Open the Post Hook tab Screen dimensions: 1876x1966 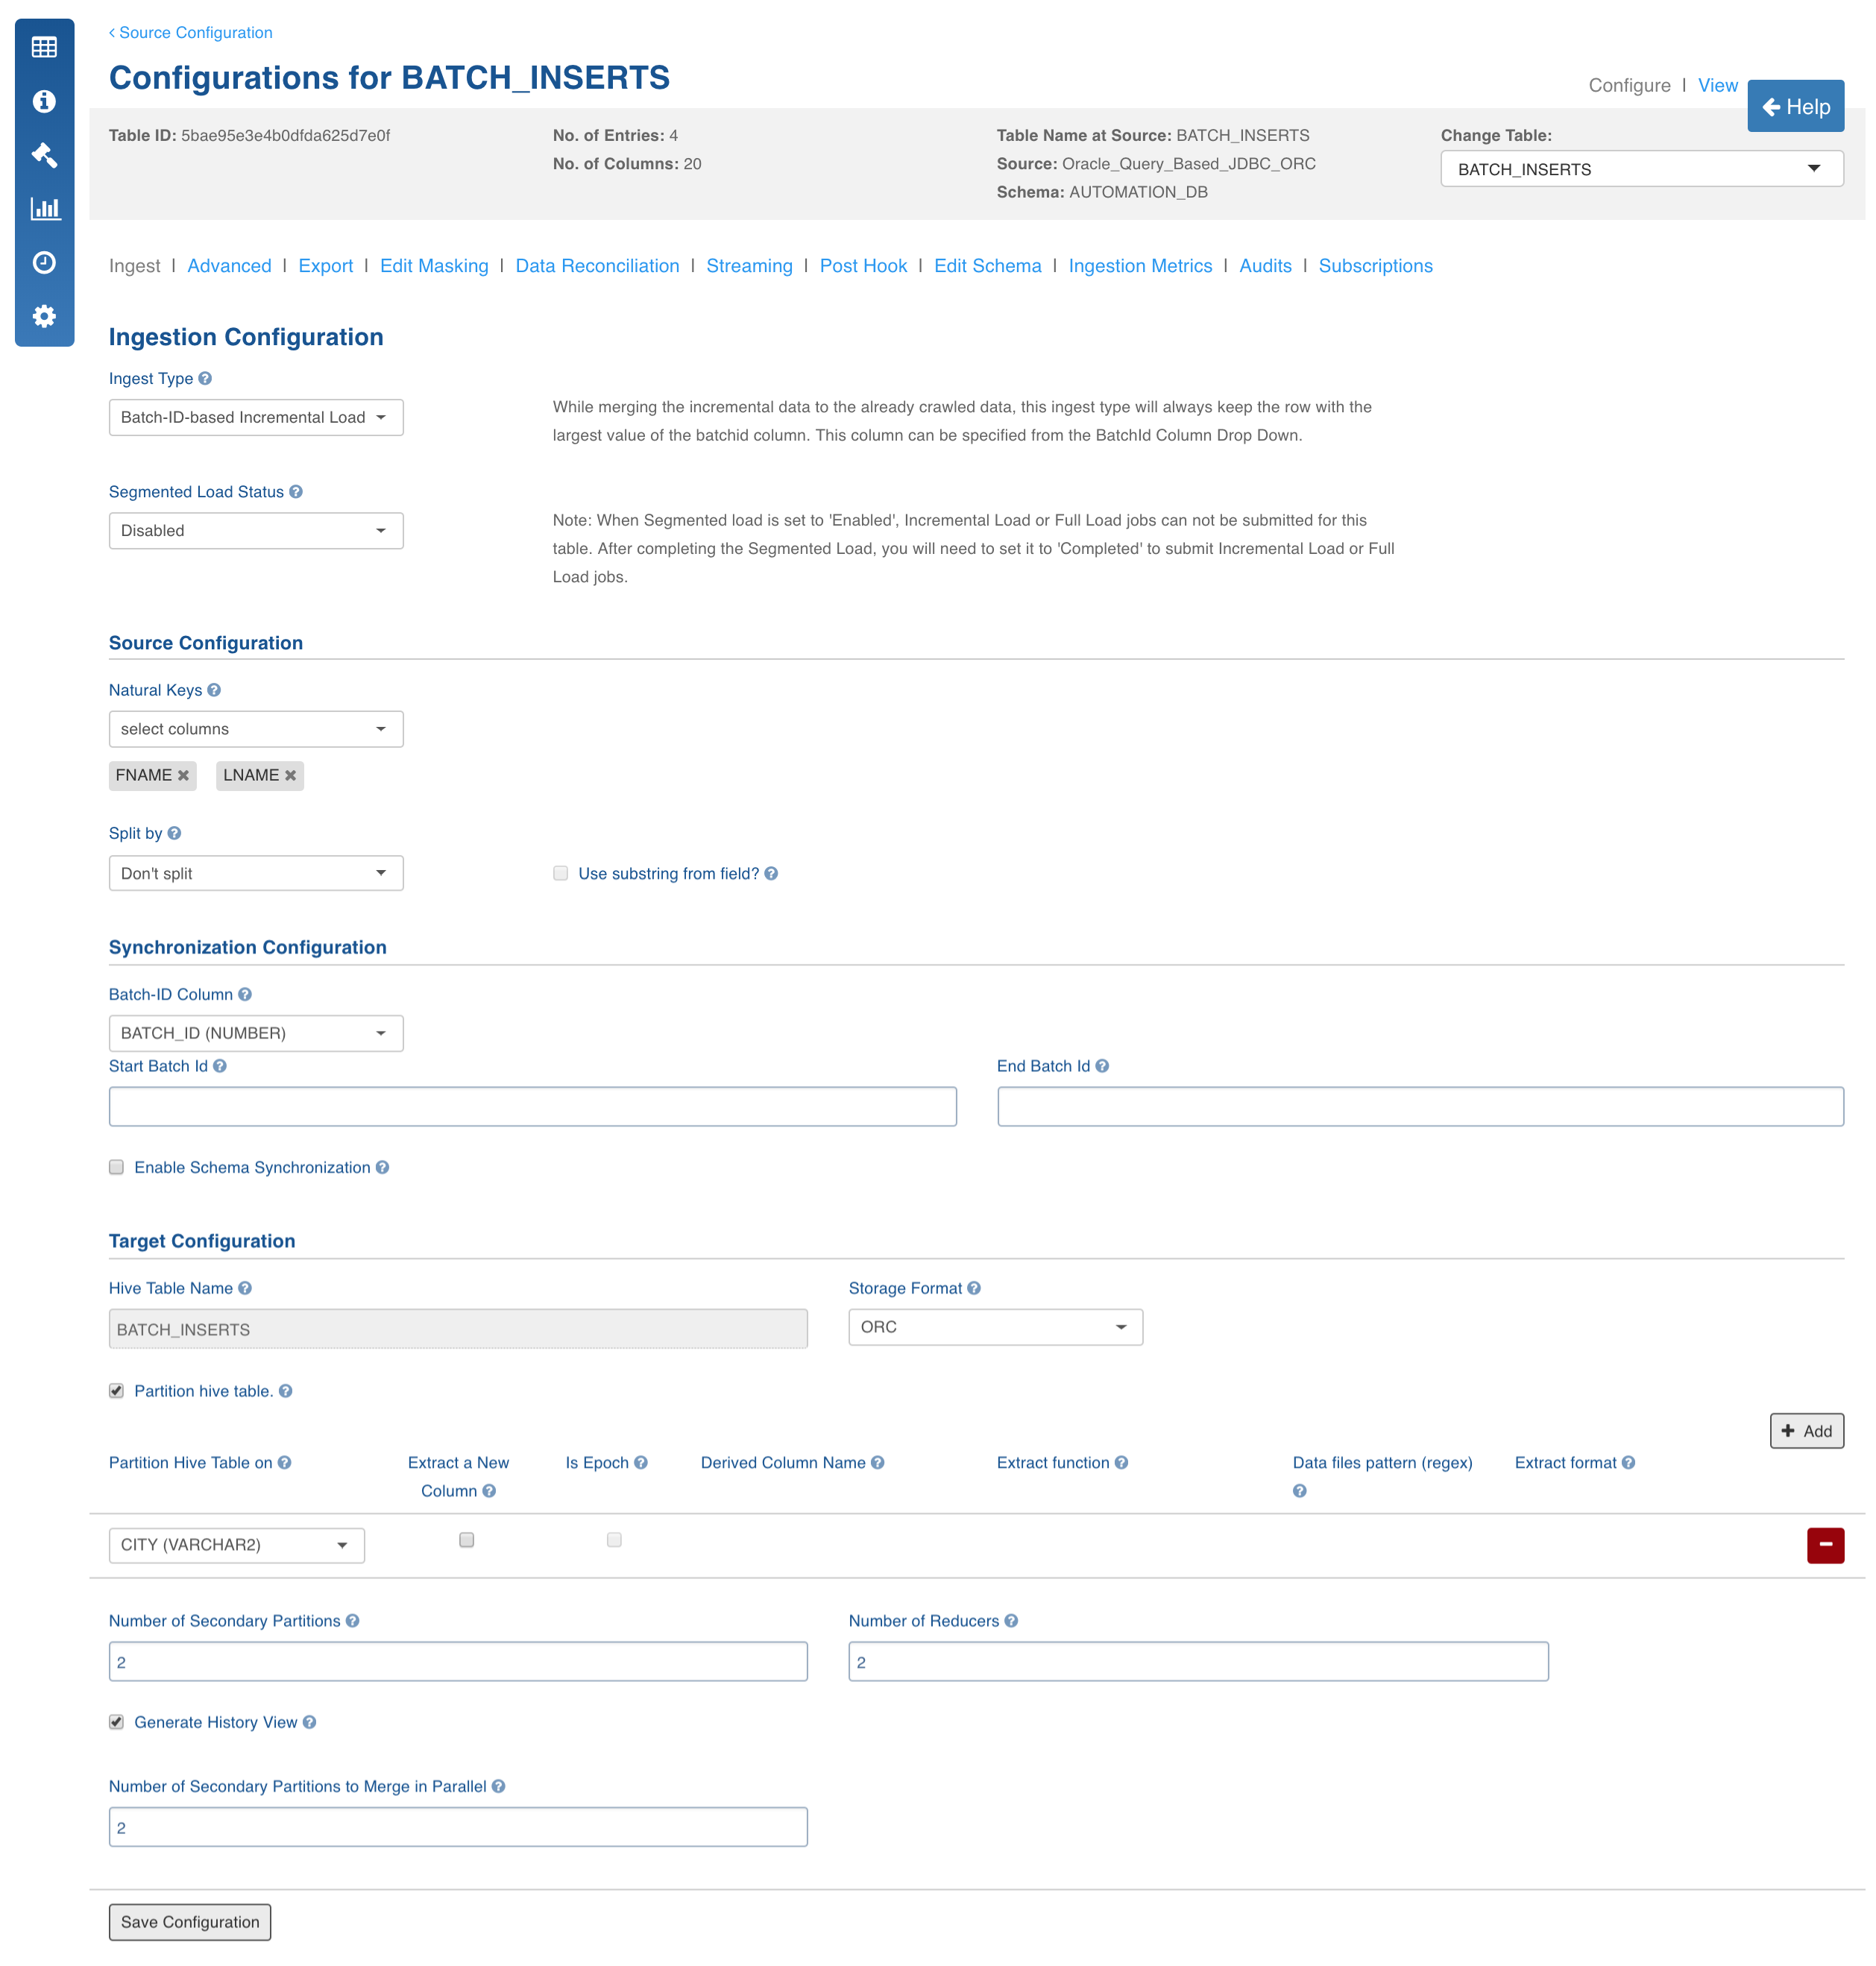[x=863, y=265]
